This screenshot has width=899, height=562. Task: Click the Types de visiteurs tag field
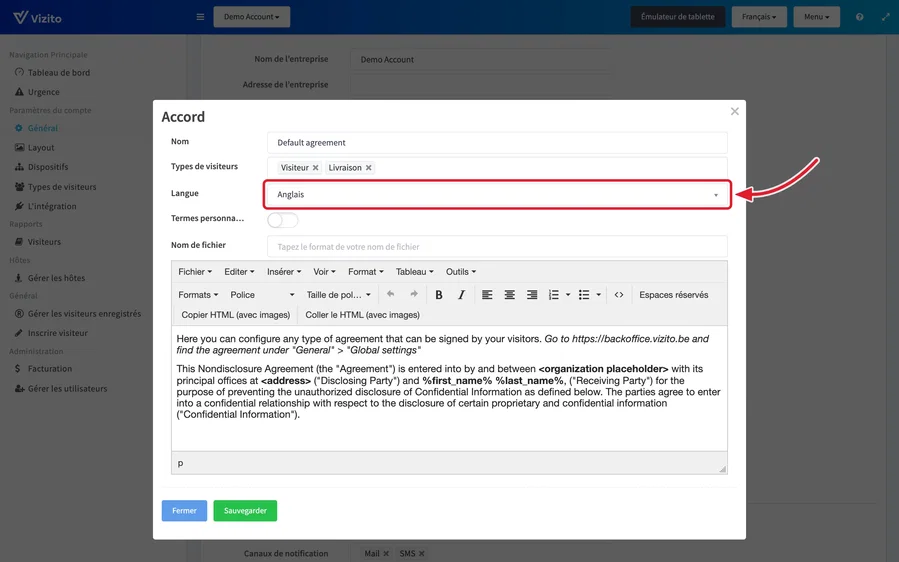click(x=497, y=167)
